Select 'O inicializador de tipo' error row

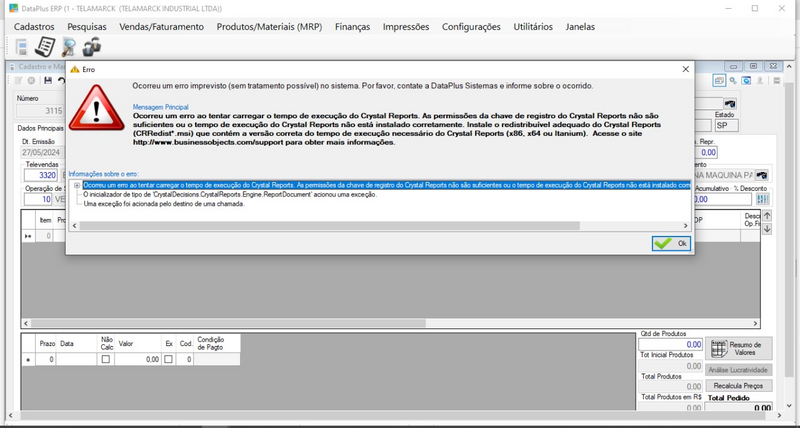(x=230, y=195)
